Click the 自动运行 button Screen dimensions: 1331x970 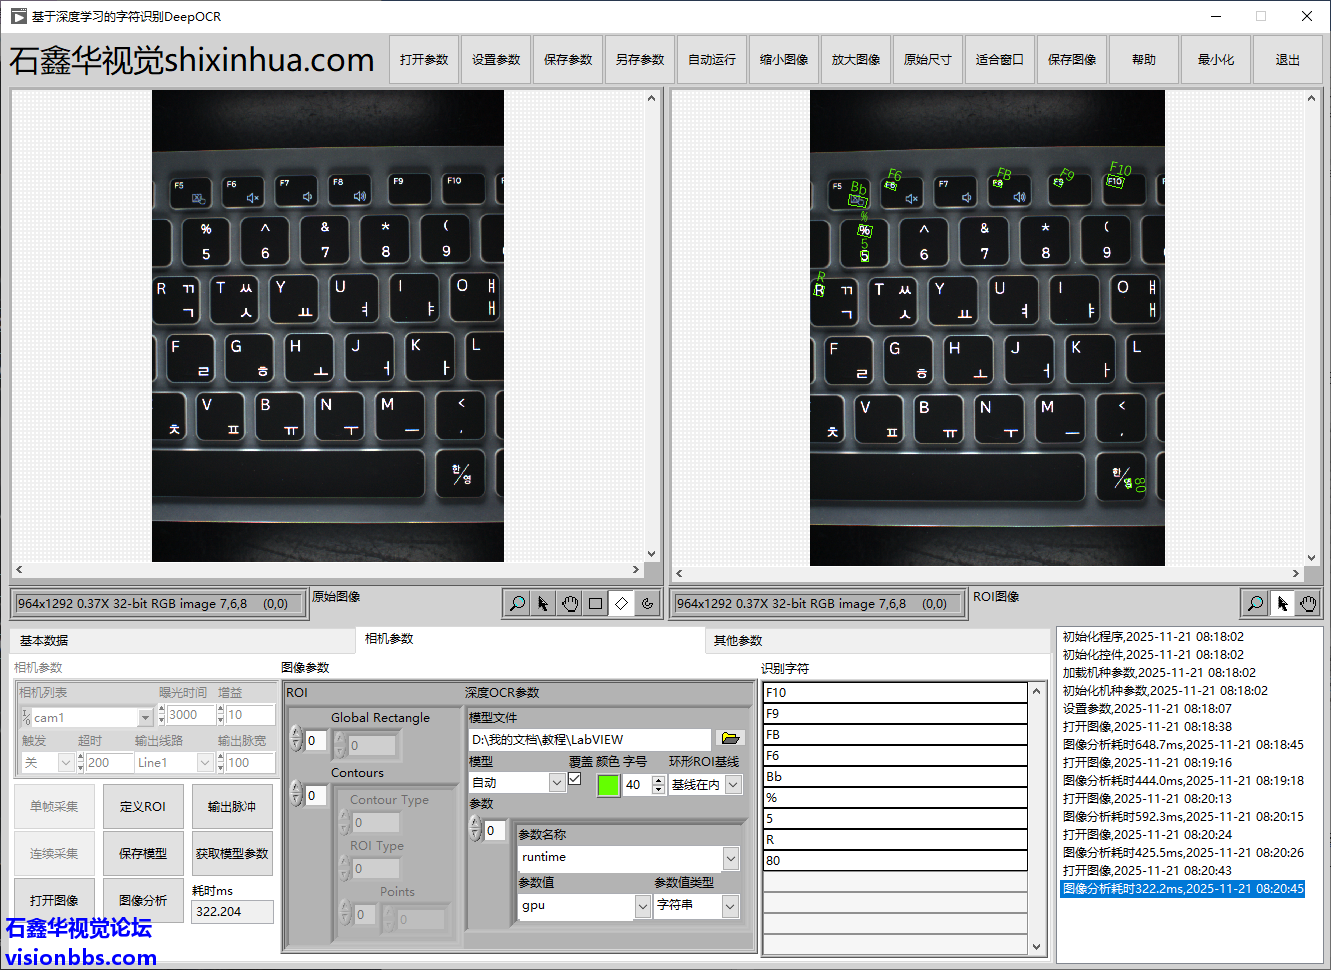(711, 60)
